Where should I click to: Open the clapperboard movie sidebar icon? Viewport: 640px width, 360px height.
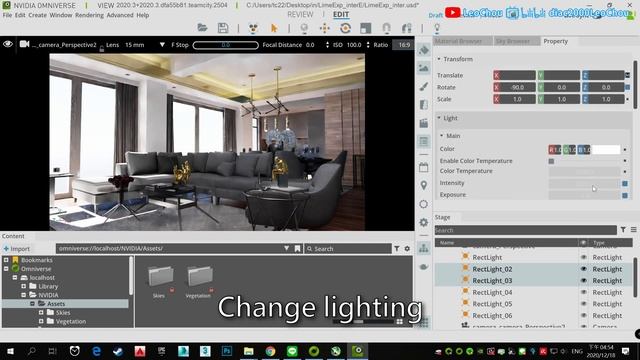point(424,123)
